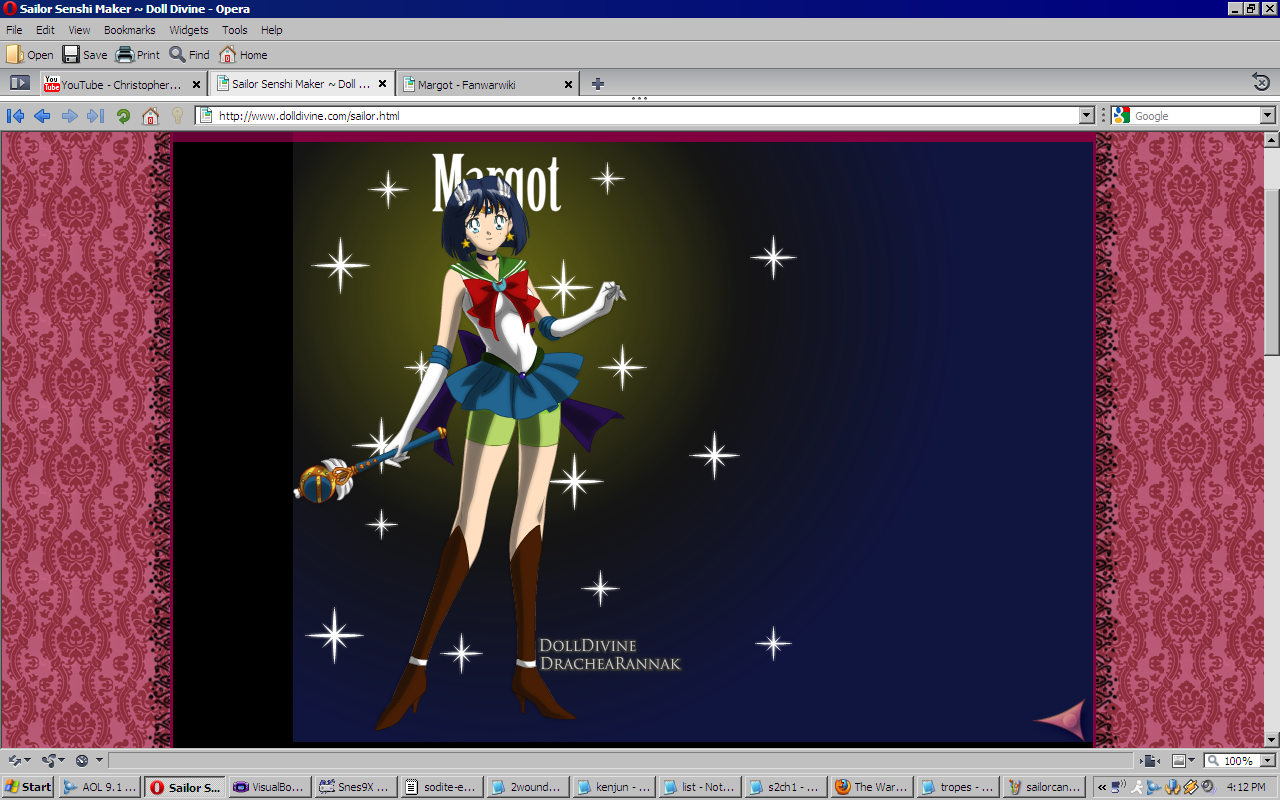
Task: Open the closed tabs trash icon
Action: [x=1261, y=83]
